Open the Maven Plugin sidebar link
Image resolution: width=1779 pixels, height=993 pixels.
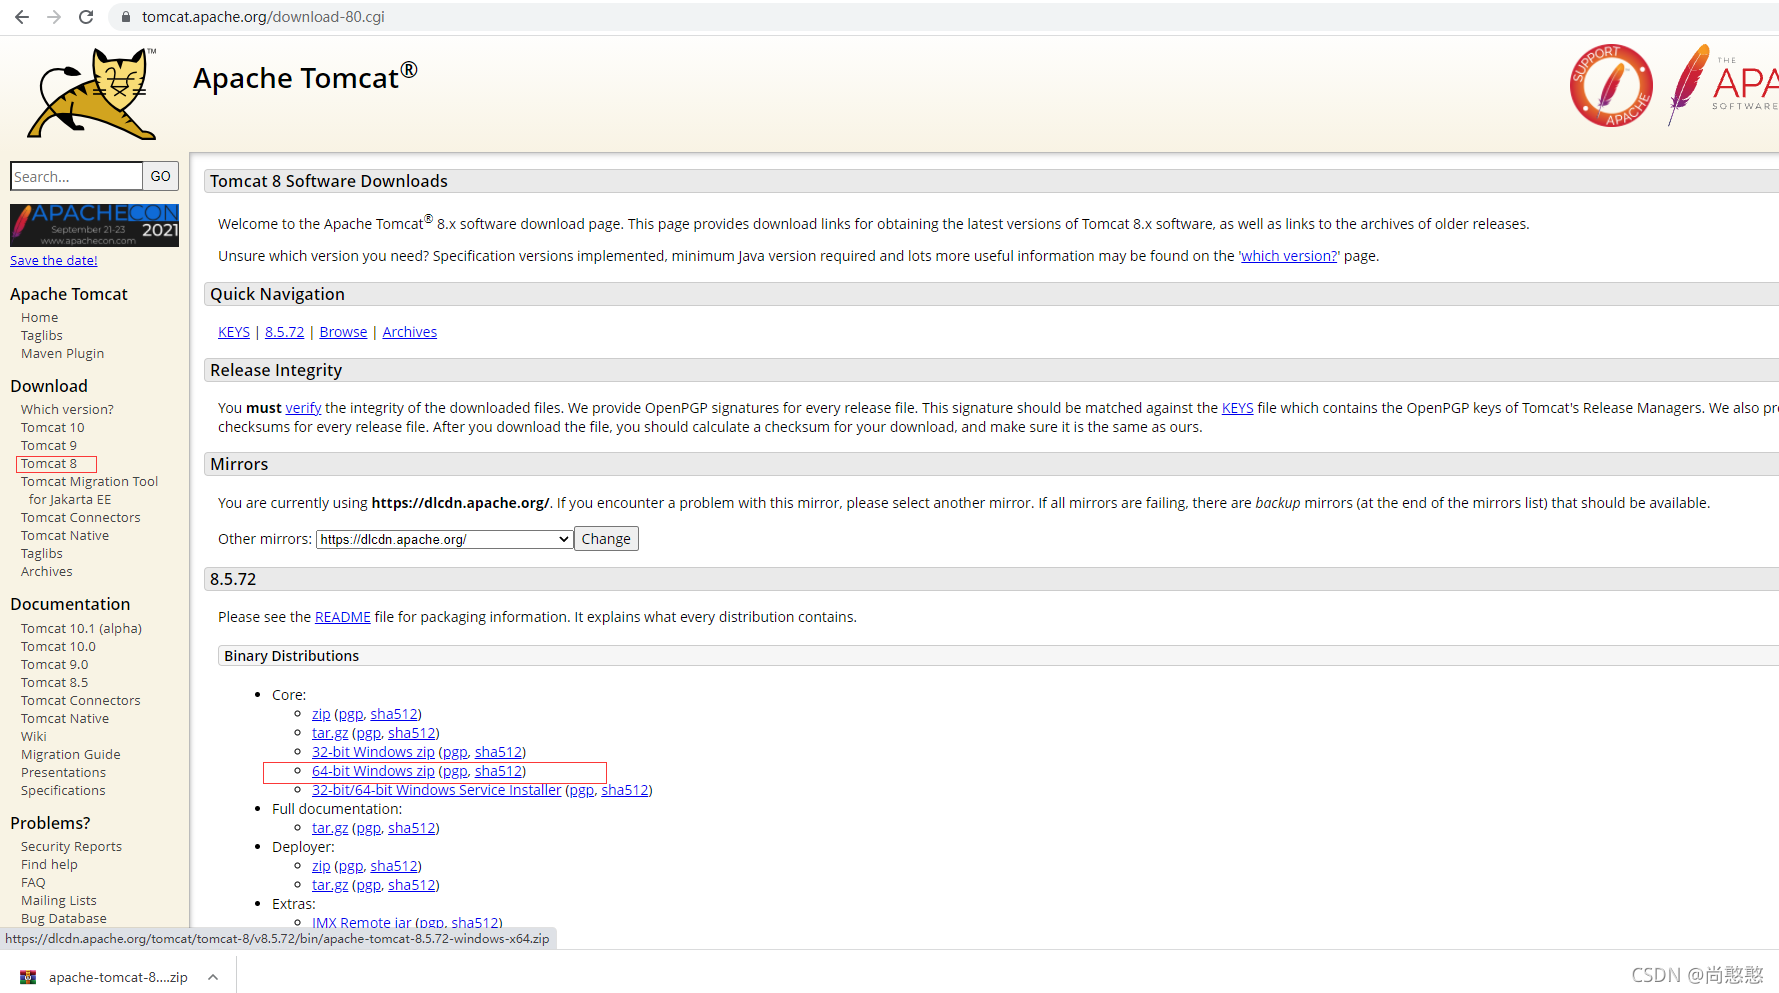coord(62,354)
